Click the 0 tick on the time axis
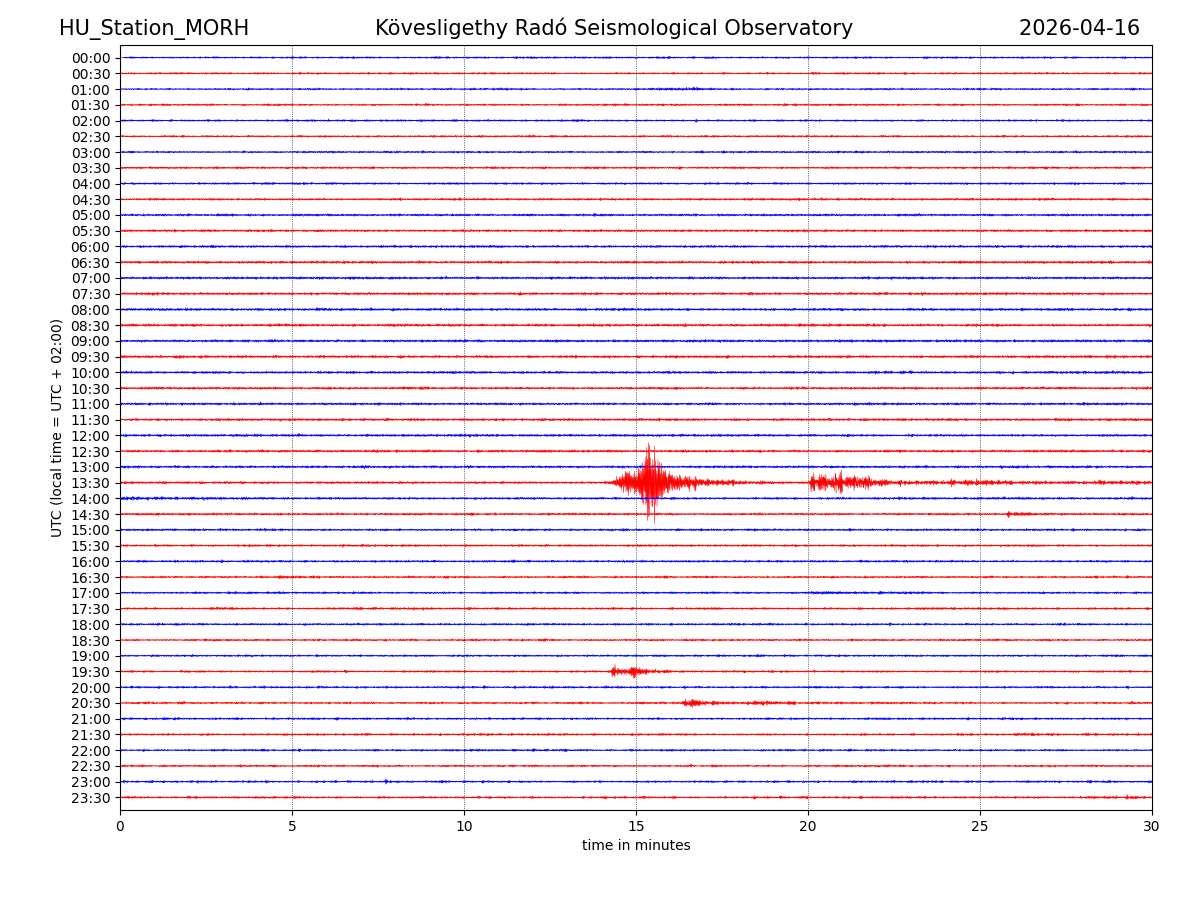Viewport: 1200px width, 900px height. [120, 826]
